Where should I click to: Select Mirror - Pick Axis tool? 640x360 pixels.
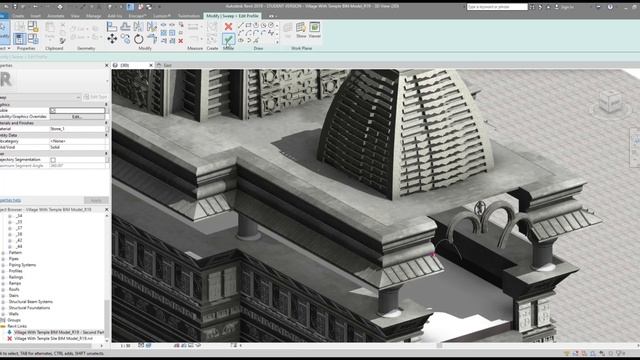[x=139, y=27]
